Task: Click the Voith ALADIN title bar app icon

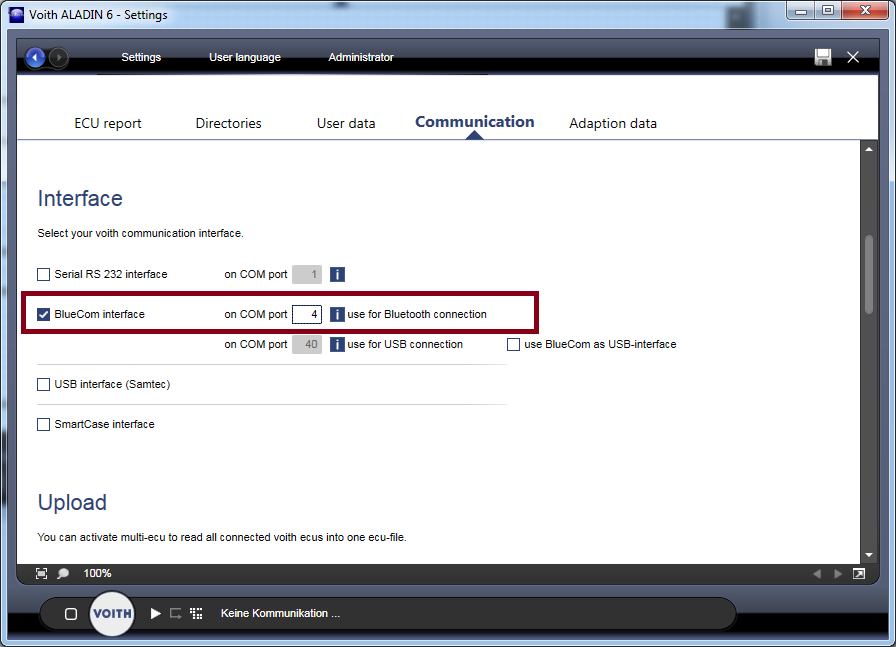Action: point(17,14)
